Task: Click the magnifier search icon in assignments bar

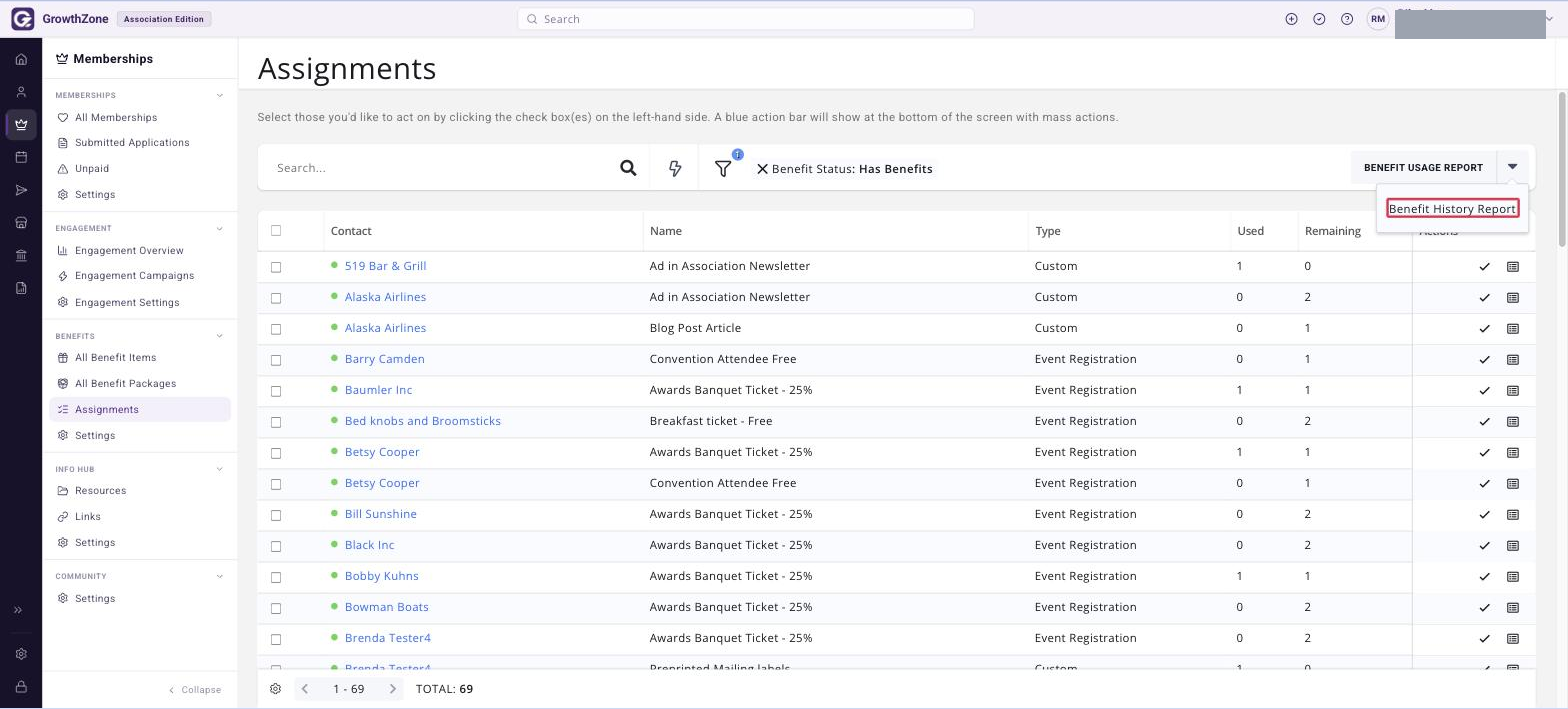Action: tap(628, 168)
